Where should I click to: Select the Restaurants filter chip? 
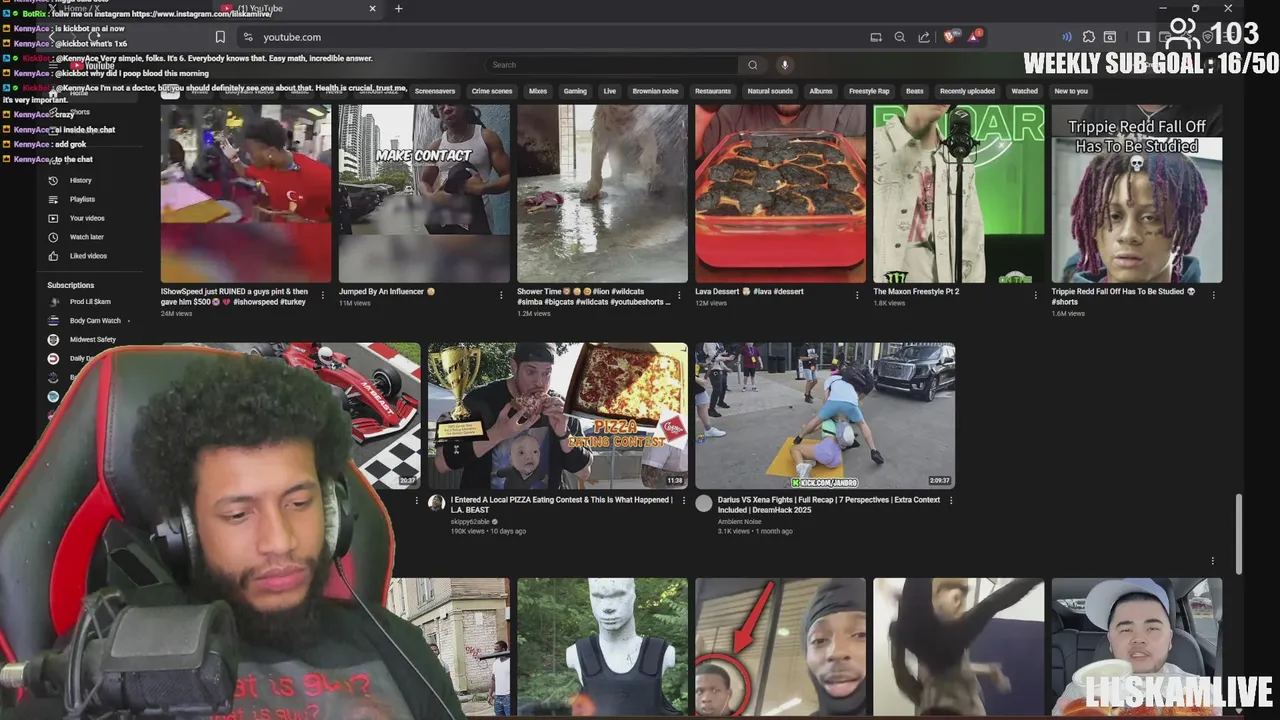(x=713, y=91)
